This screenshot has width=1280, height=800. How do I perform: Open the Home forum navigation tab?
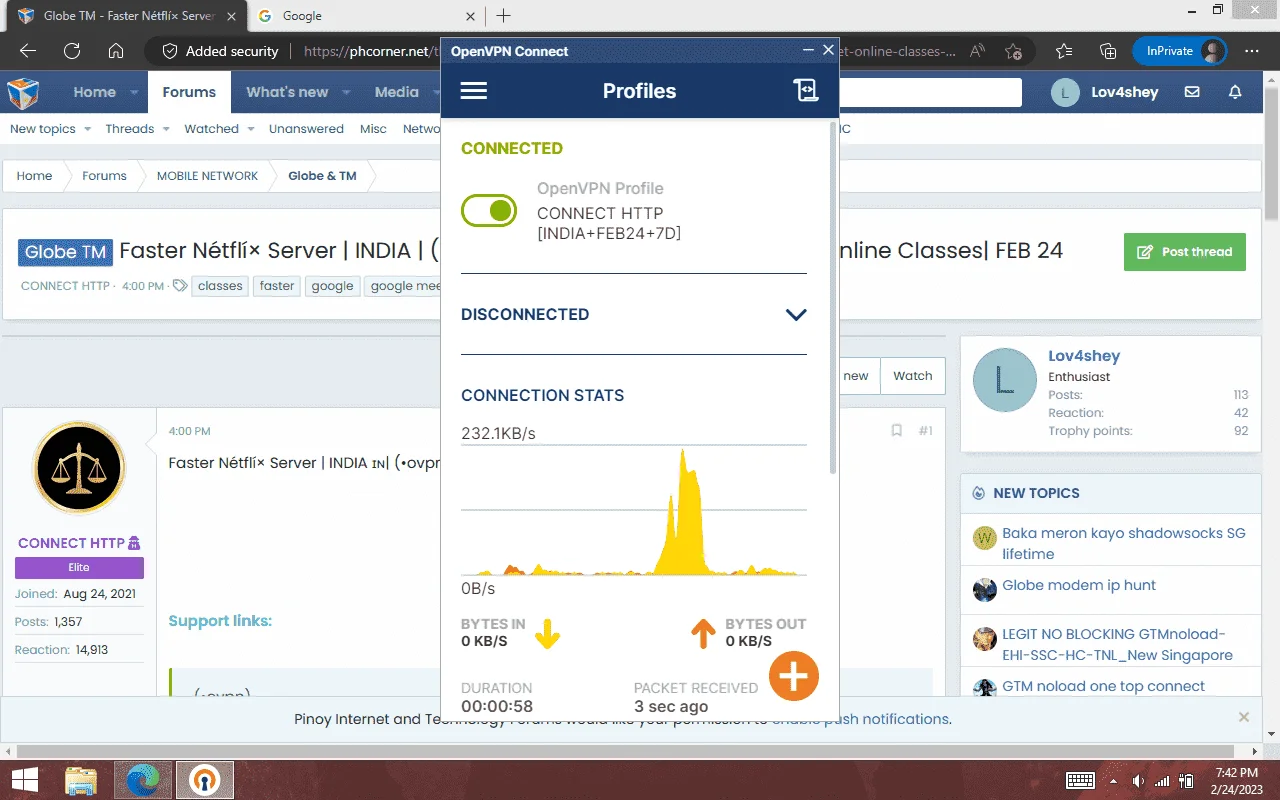95,92
